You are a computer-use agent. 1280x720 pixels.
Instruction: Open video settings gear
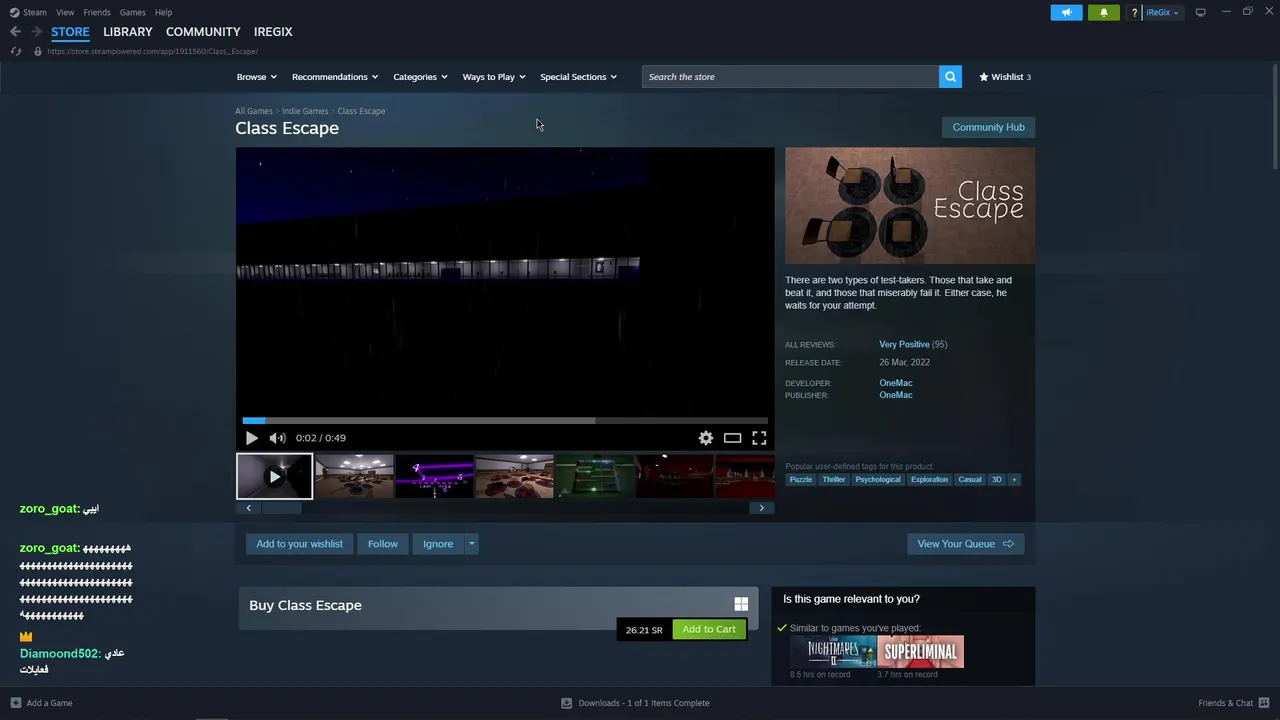point(706,438)
